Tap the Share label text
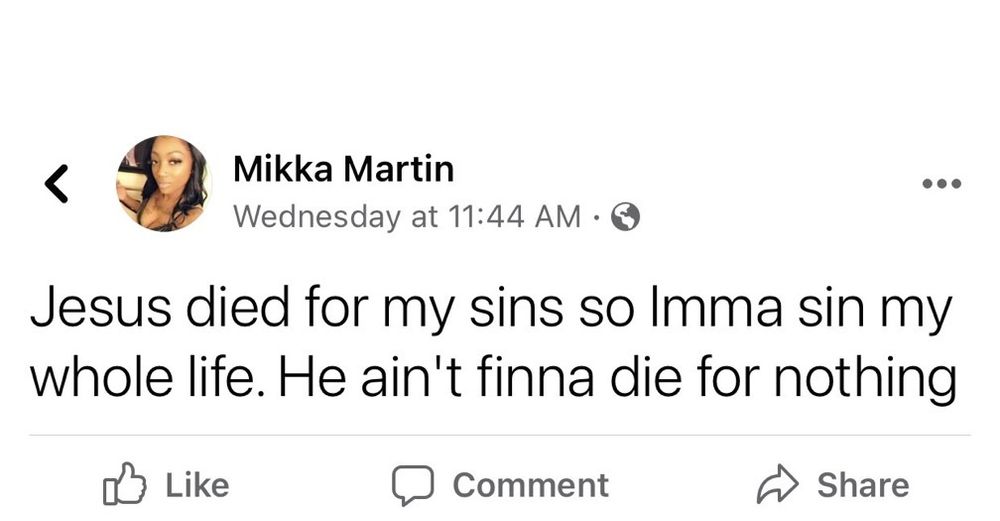 coord(864,485)
